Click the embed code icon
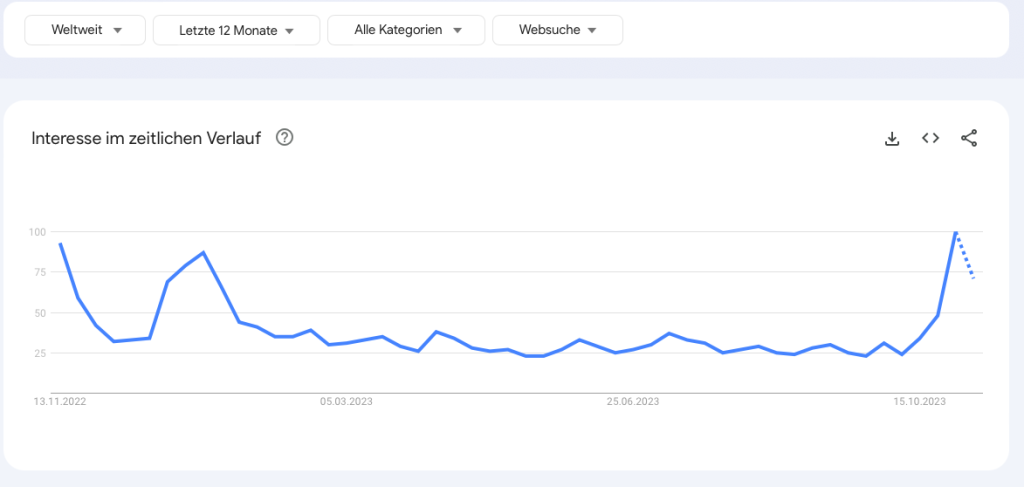 click(930, 139)
